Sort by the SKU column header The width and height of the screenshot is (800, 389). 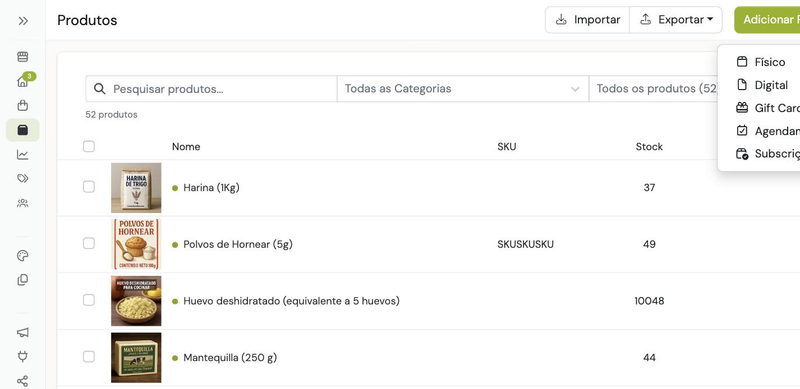507,147
